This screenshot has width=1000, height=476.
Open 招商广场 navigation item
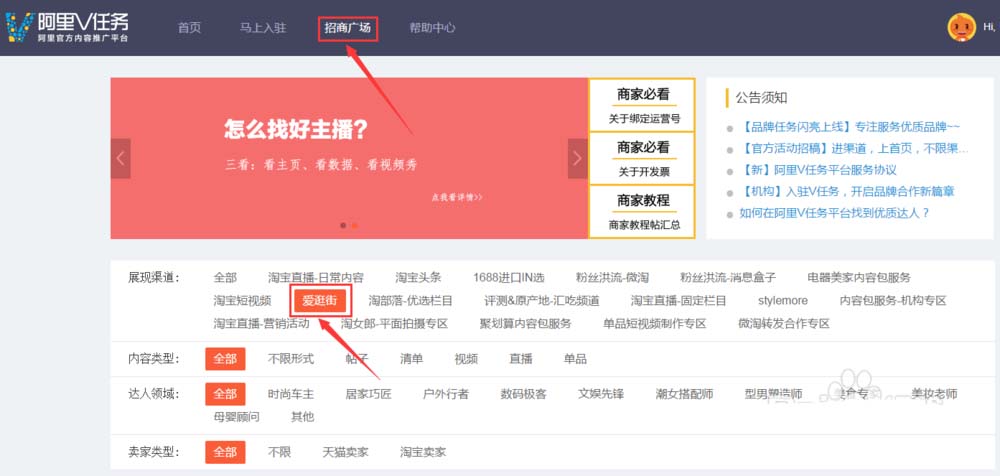tap(348, 28)
